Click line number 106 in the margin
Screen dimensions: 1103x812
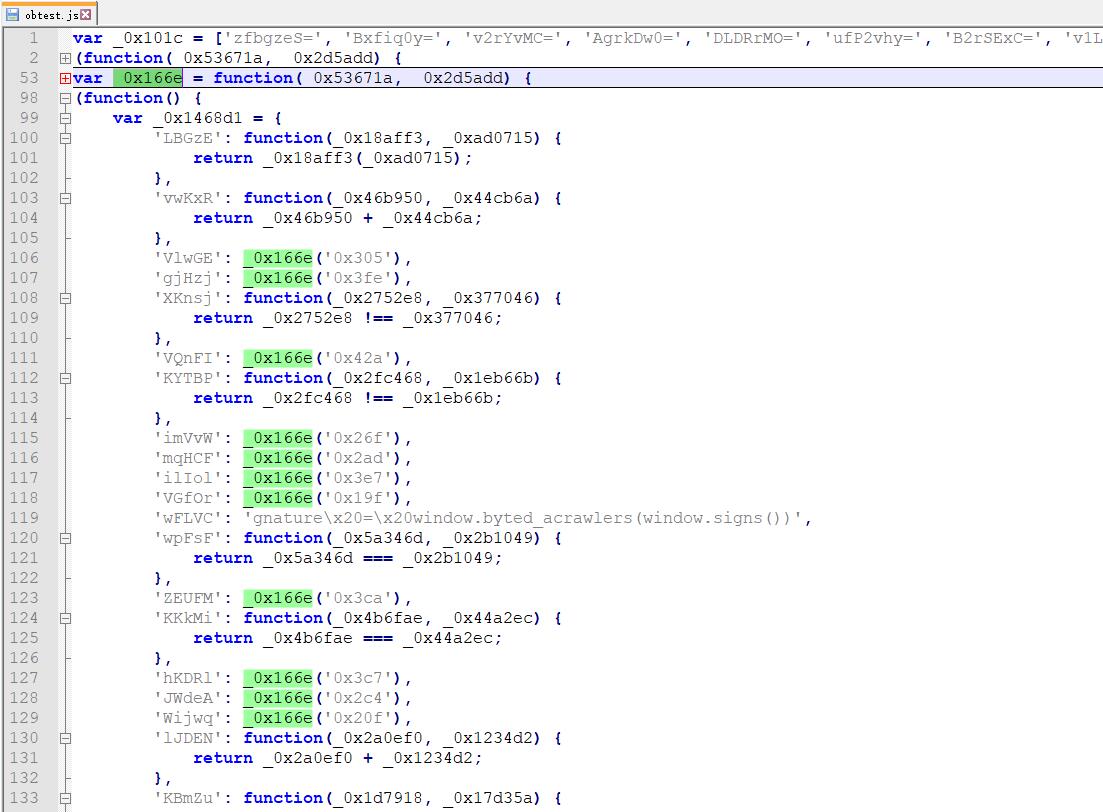click(x=24, y=258)
